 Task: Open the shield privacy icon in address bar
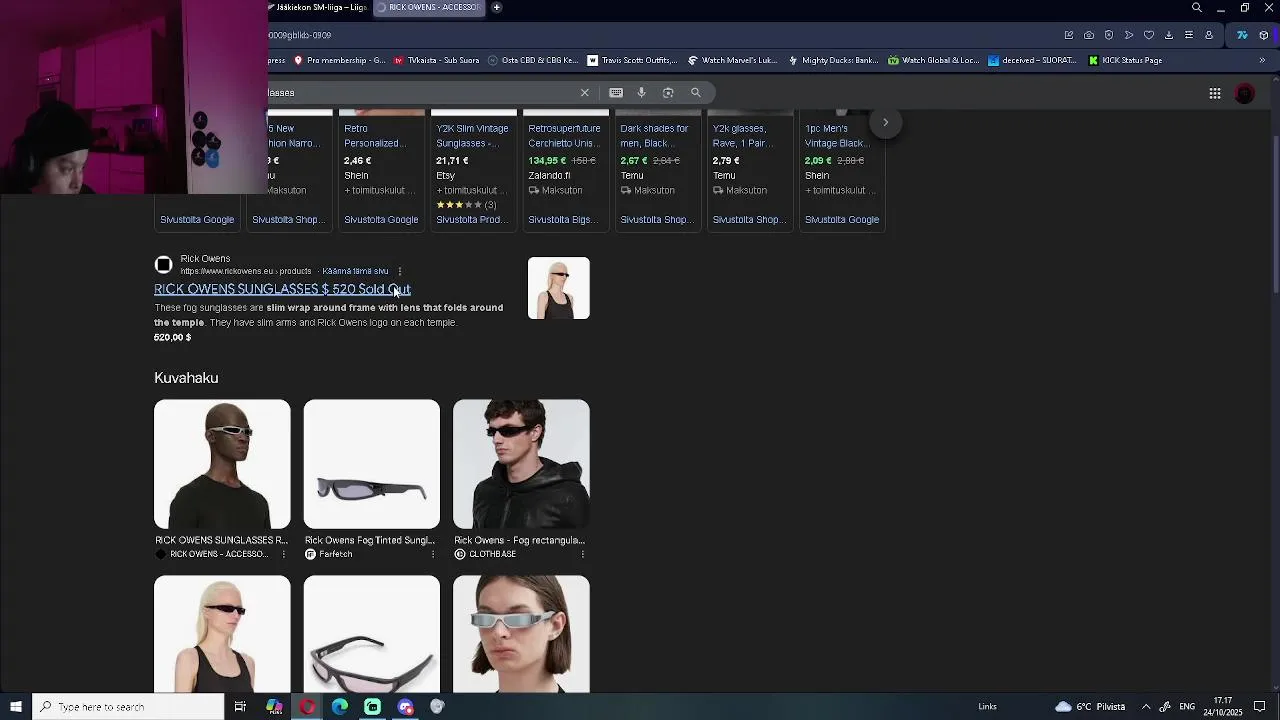tap(1109, 35)
